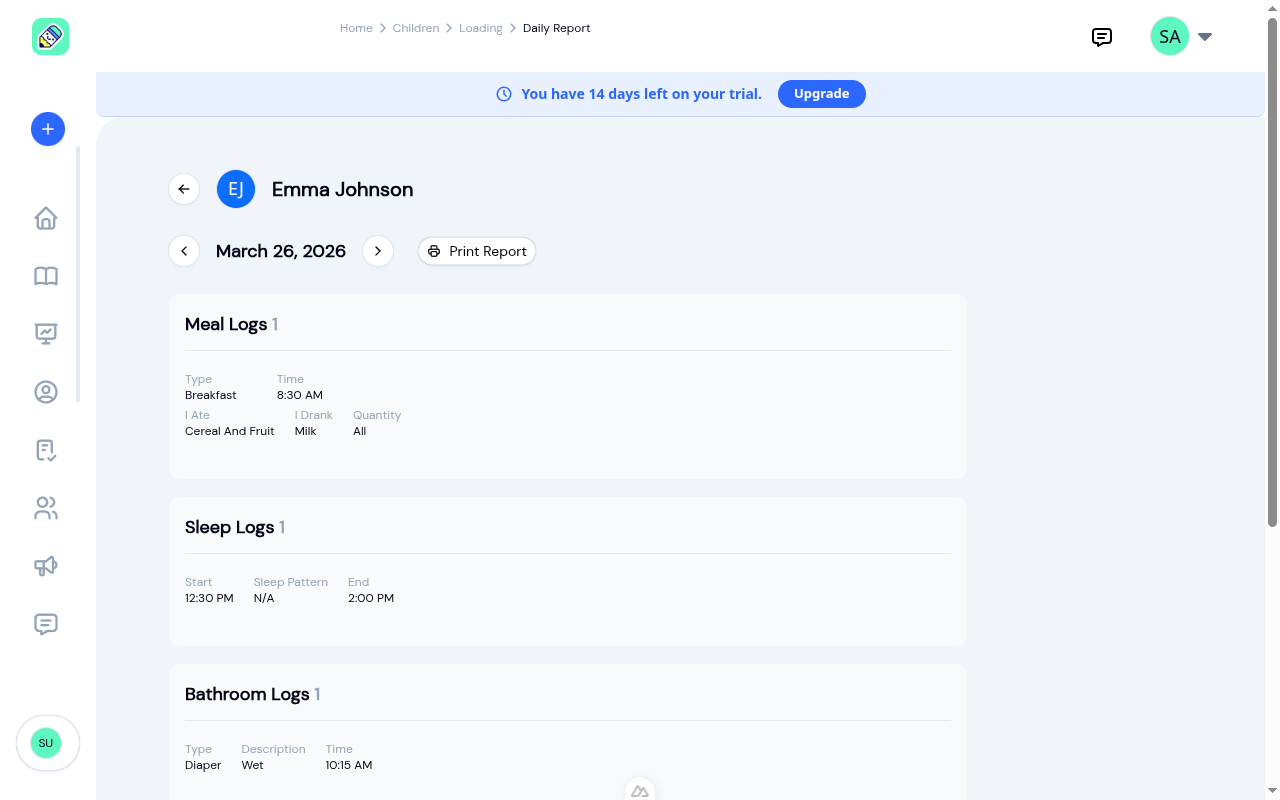Click the clock icon in trial banner
Viewport: 1280px width, 800px height.
click(504, 94)
